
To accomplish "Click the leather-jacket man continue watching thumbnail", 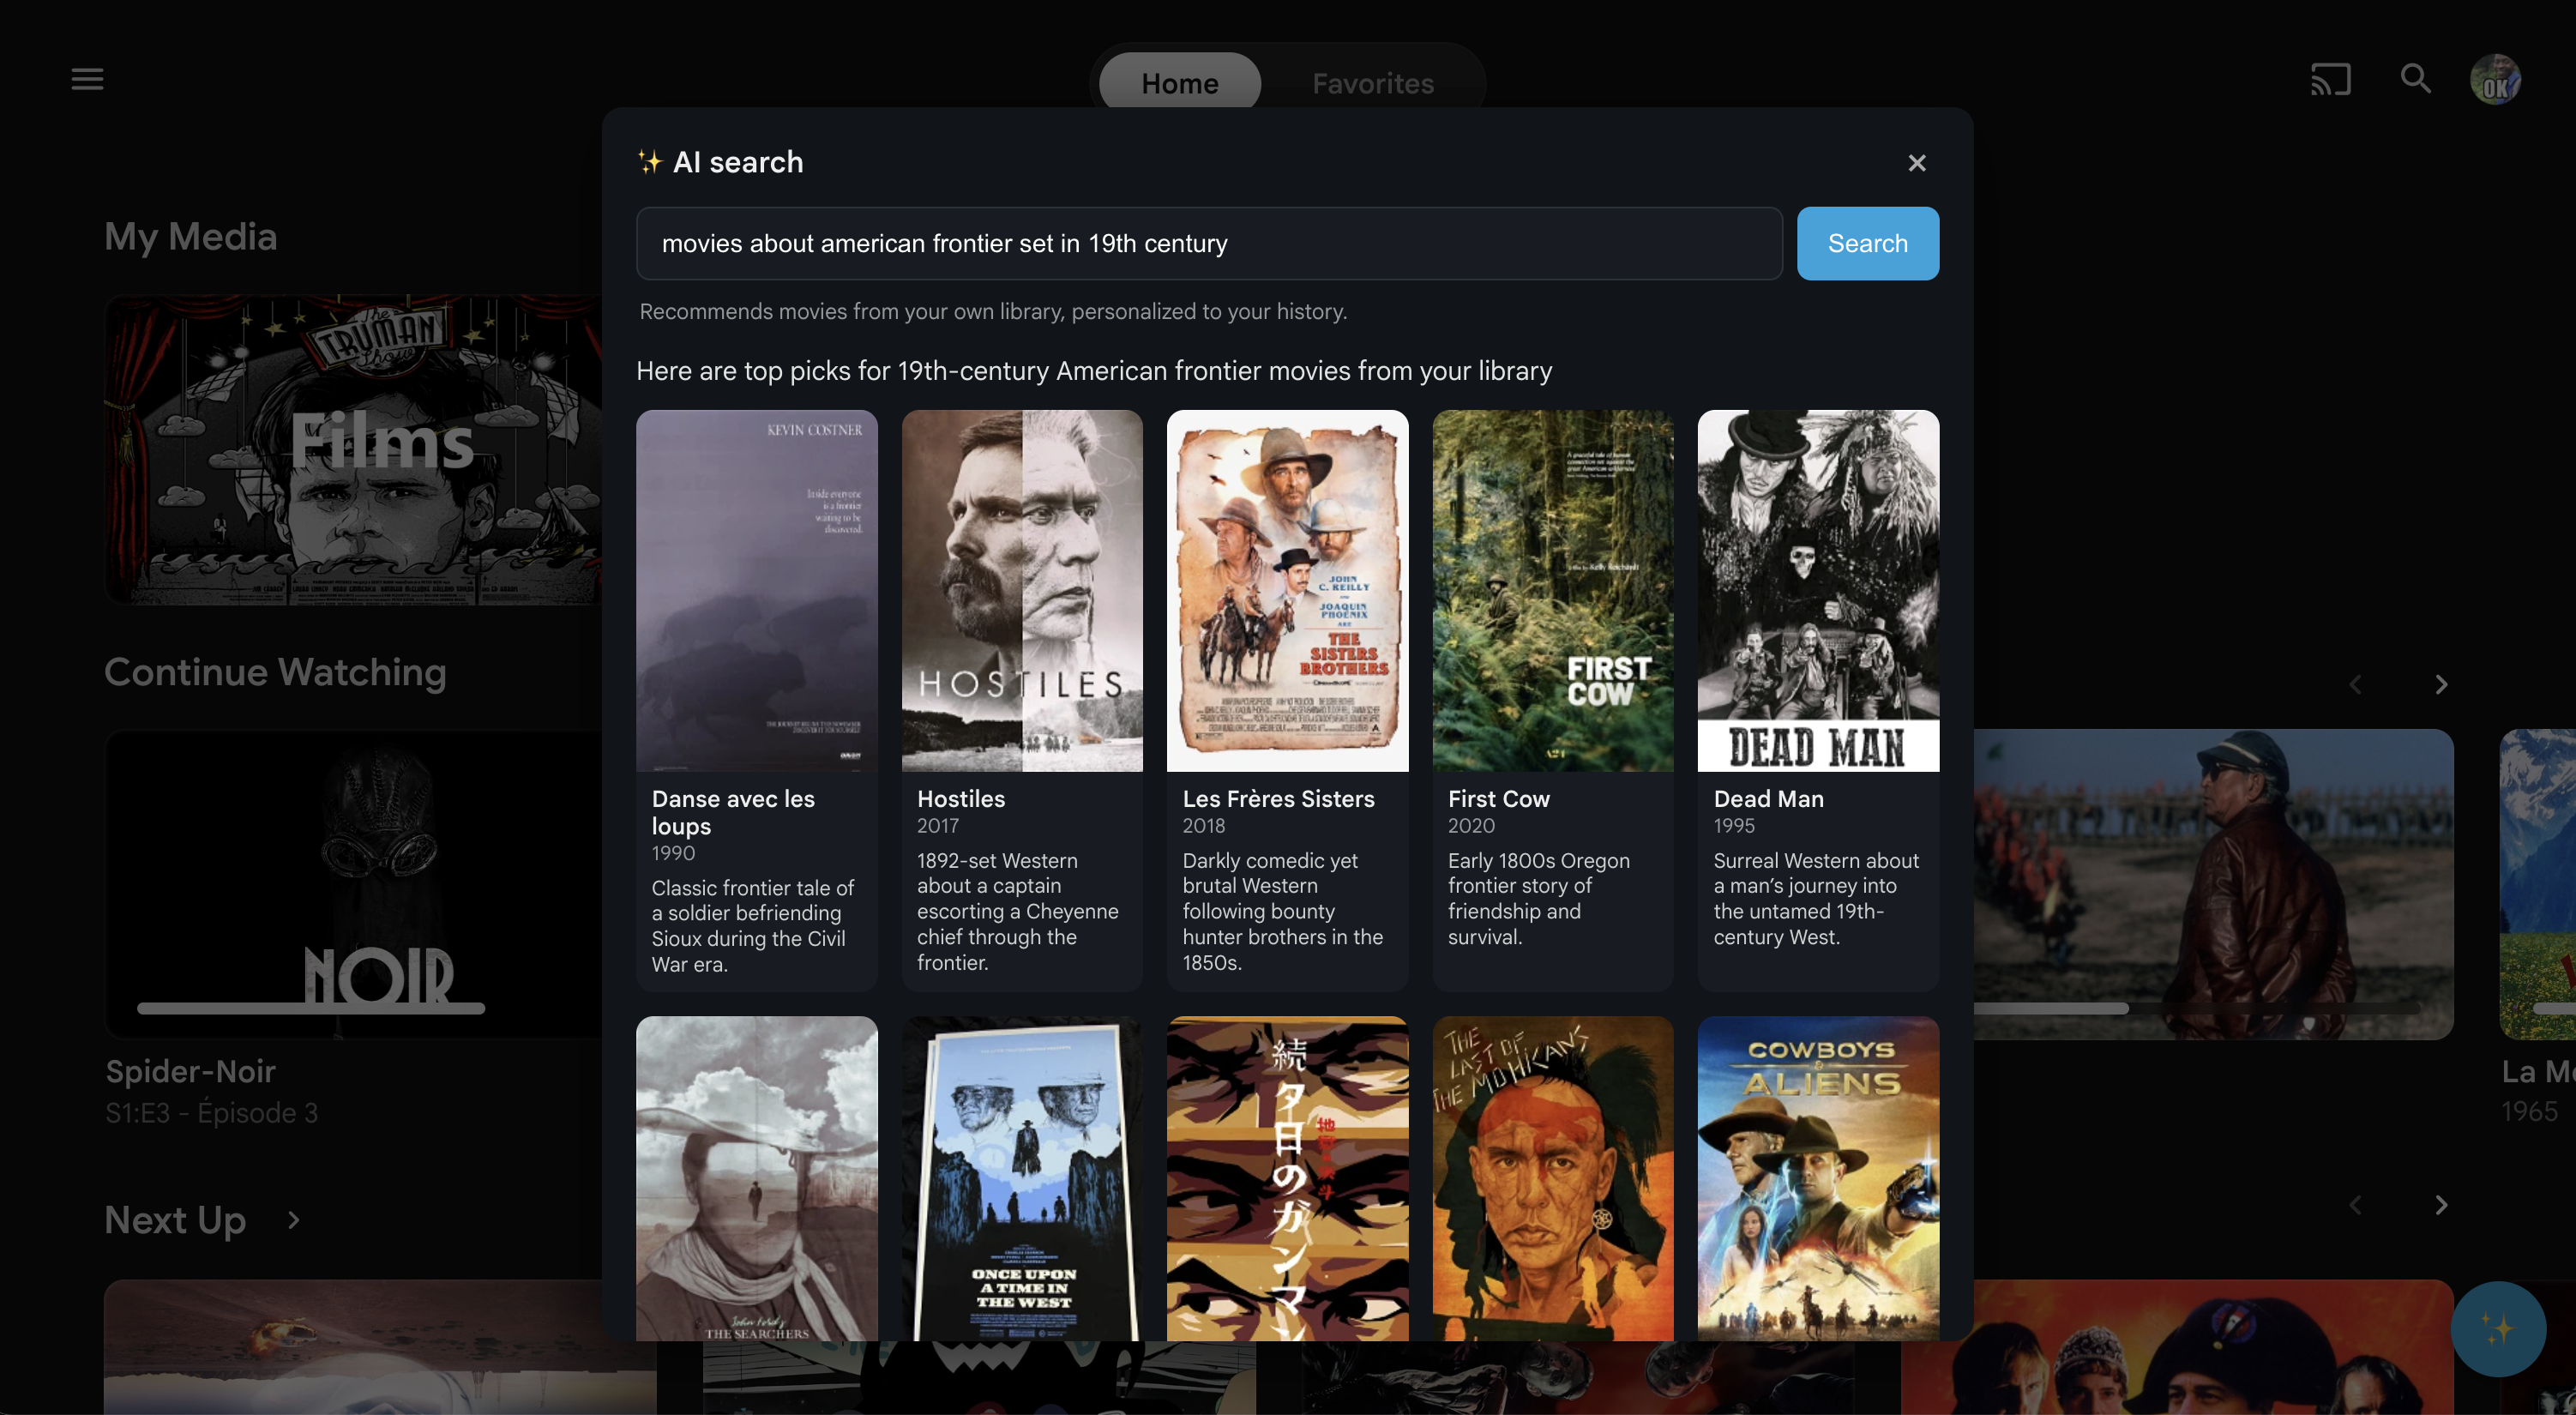I will 2213,884.
